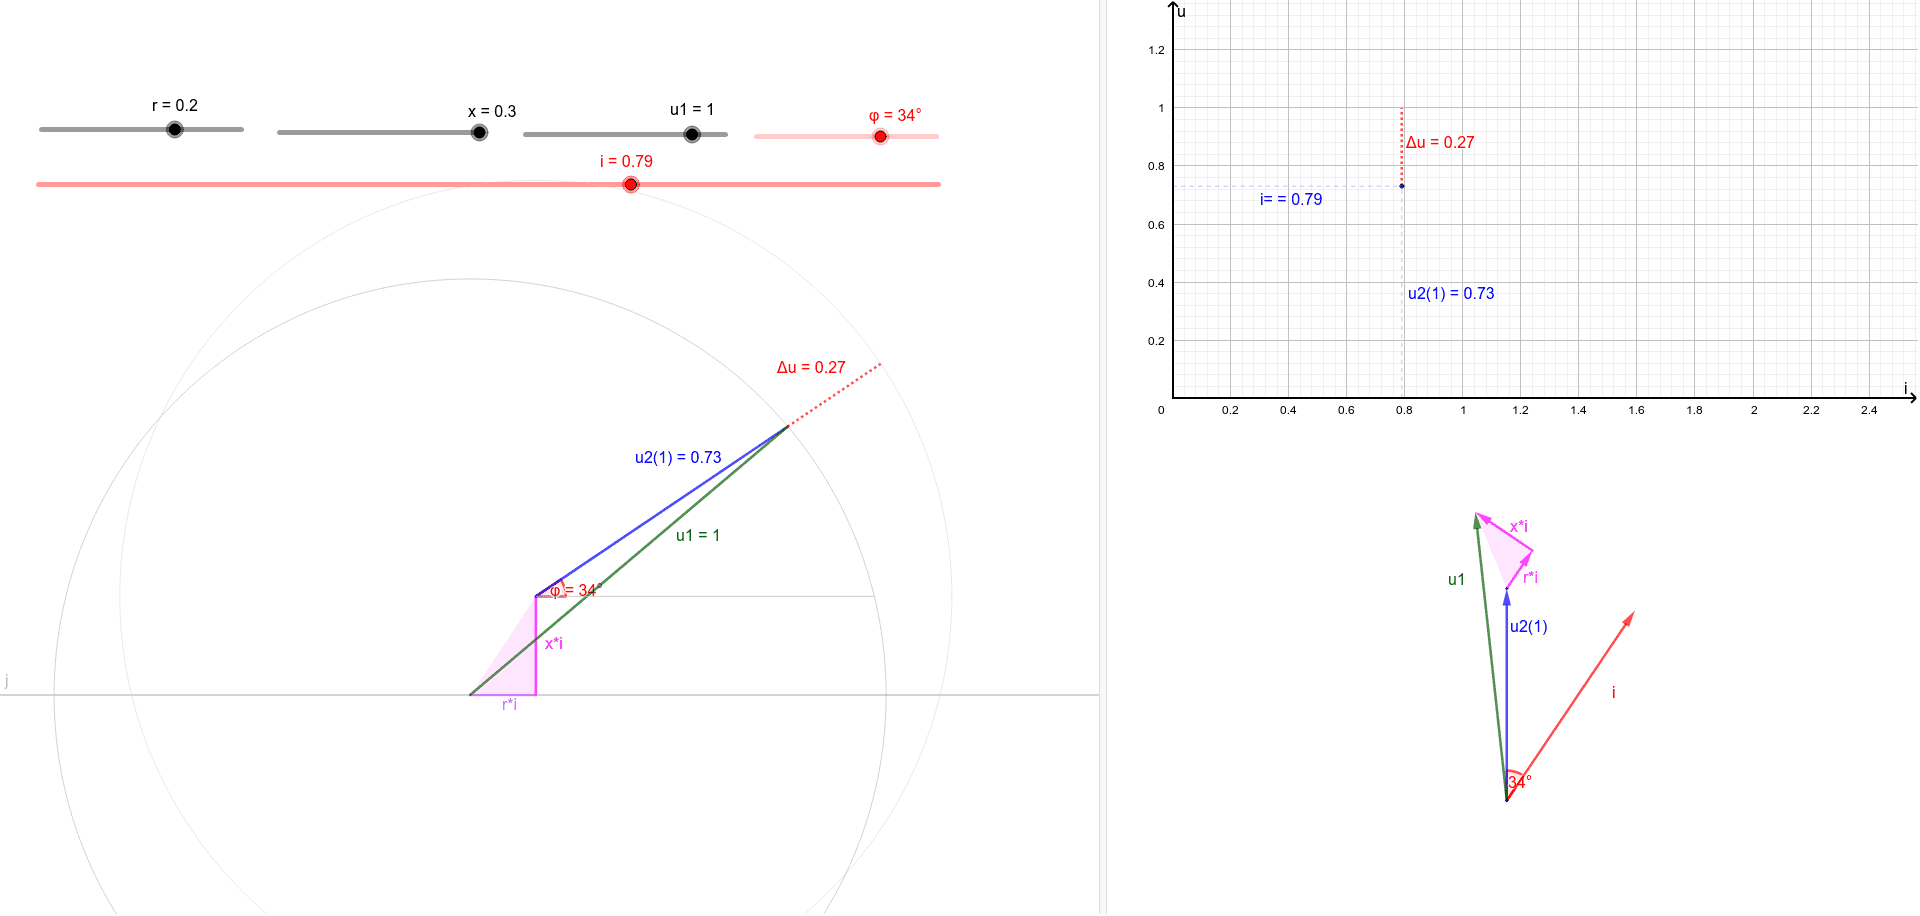This screenshot has width=1920, height=916.
Task: Click the 'i= = 0.79' label in the graph
Action: 1291,199
